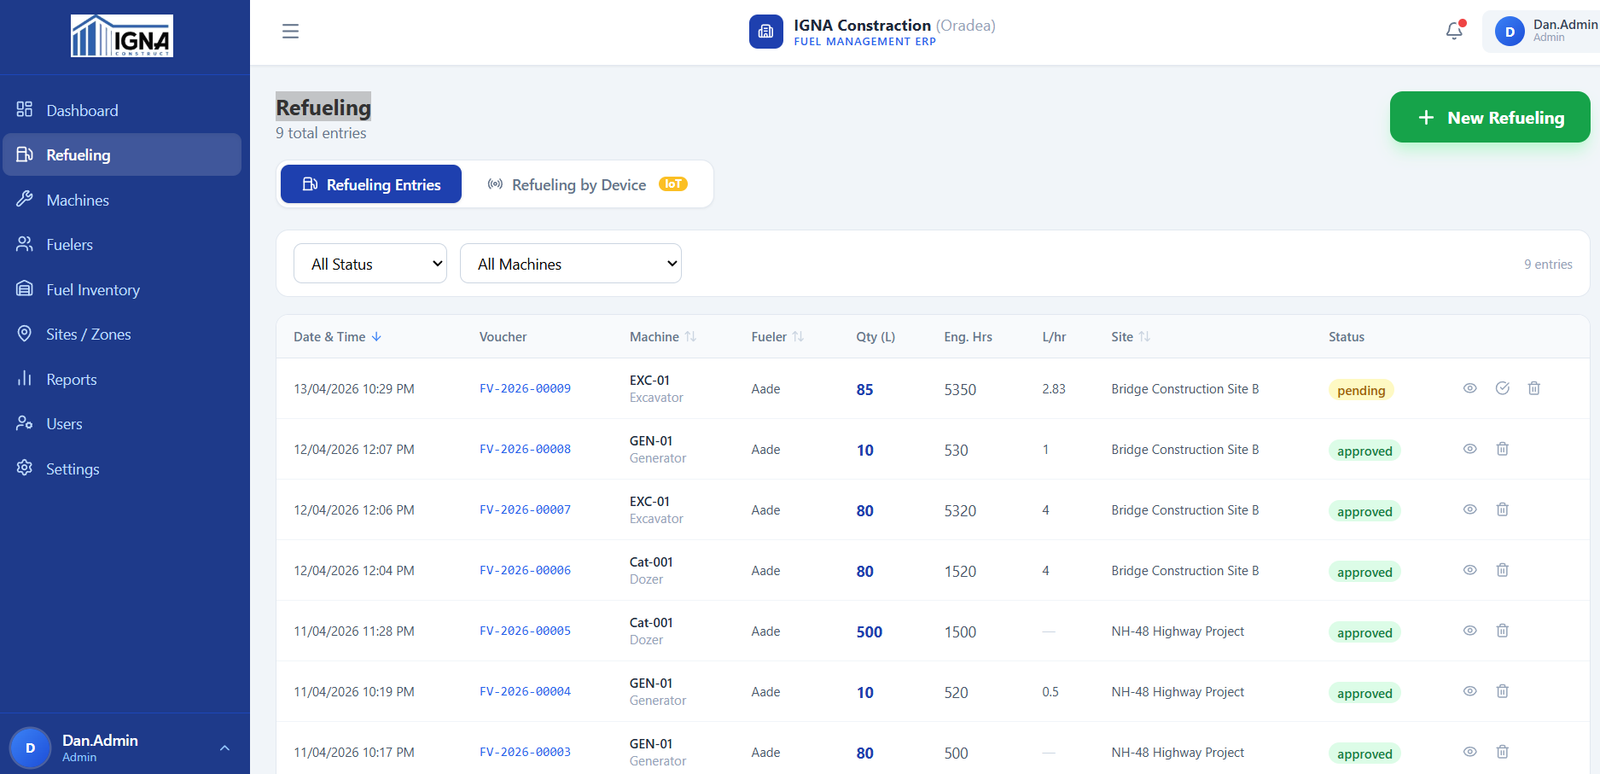Toggle the Date & Time sort arrow

(x=376, y=337)
